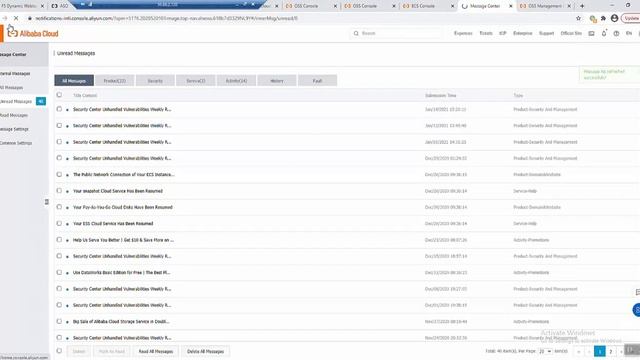Click the Mark As Read button
Viewport: 640px width, 360px height.
click(x=111, y=351)
